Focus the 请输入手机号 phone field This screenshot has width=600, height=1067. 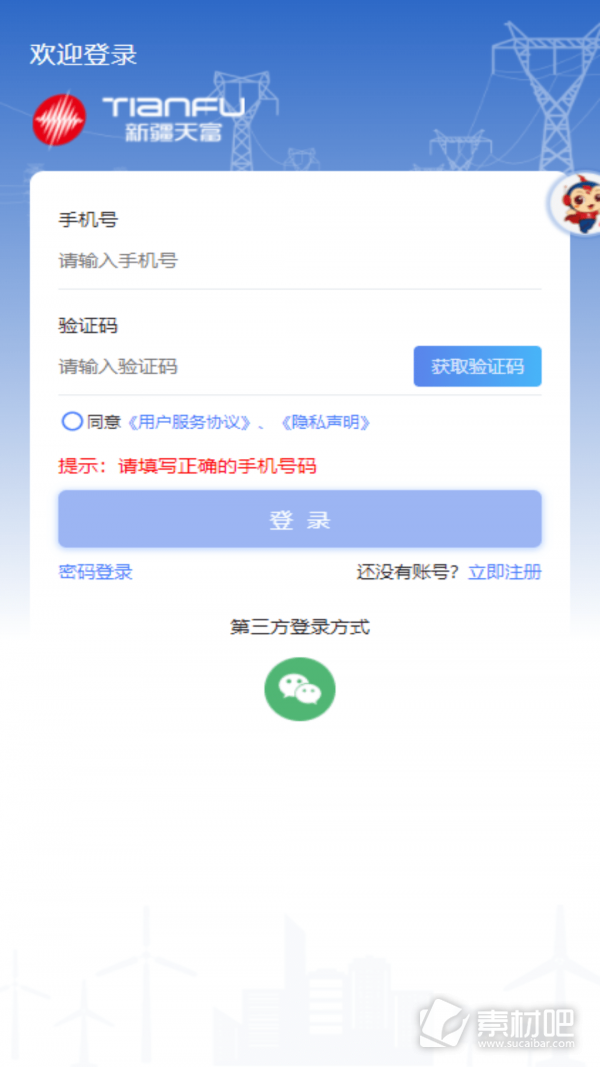coord(299,261)
